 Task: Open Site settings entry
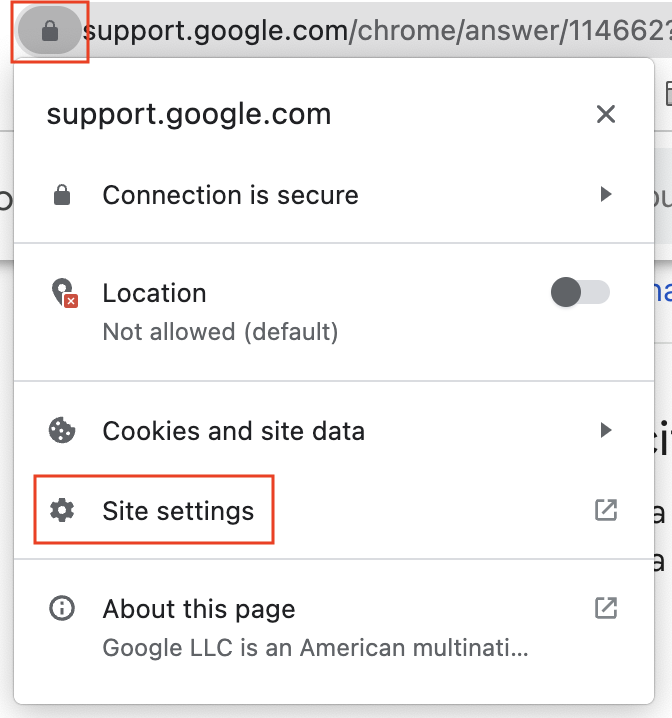pos(178,511)
